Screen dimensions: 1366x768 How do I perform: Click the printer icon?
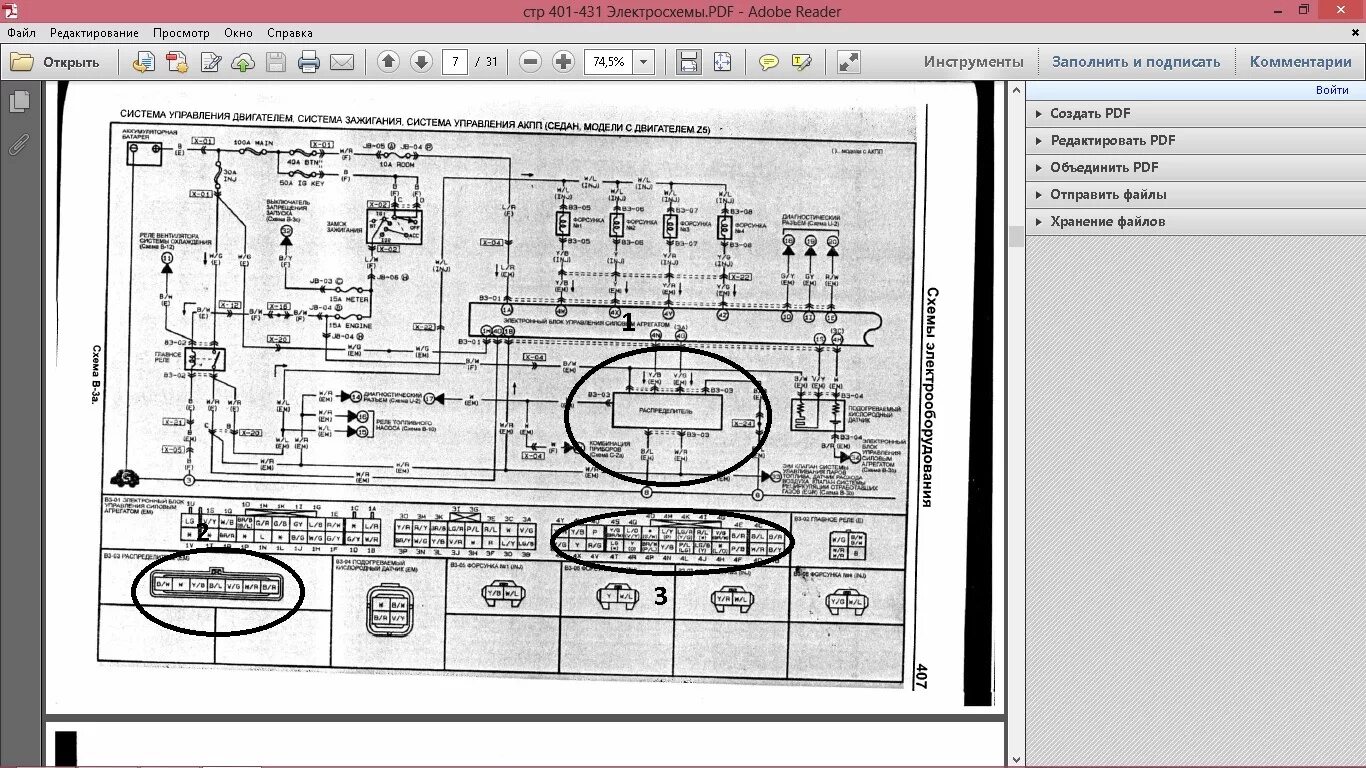[309, 62]
